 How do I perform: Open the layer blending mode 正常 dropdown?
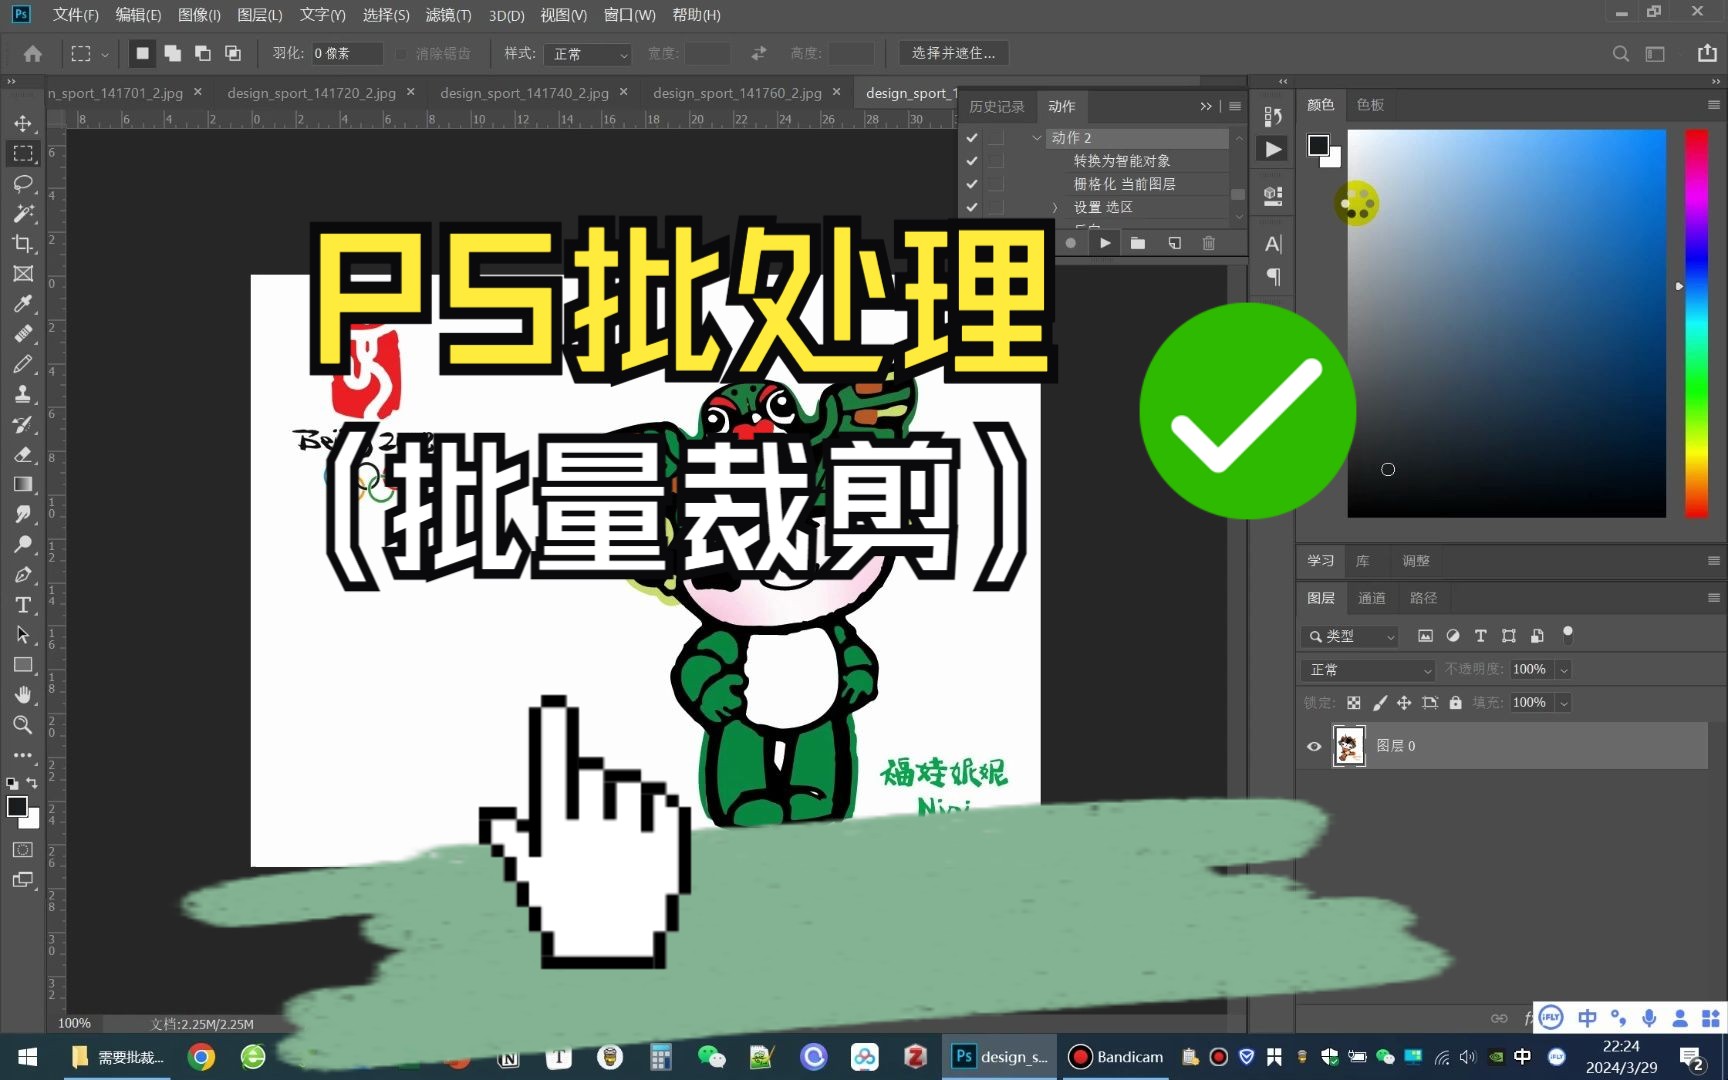click(1367, 669)
